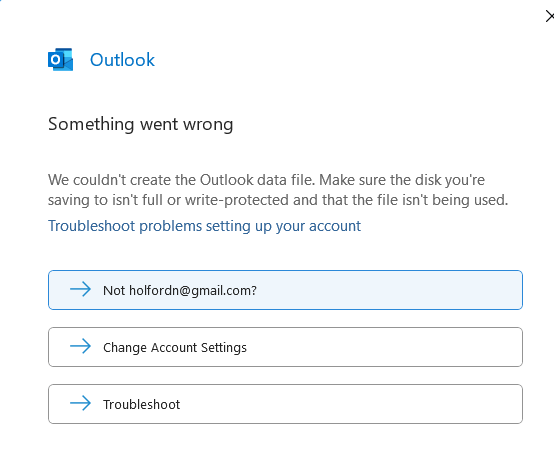Start the Troubleshoot option
The height and width of the screenshot is (468, 554).
285,404
